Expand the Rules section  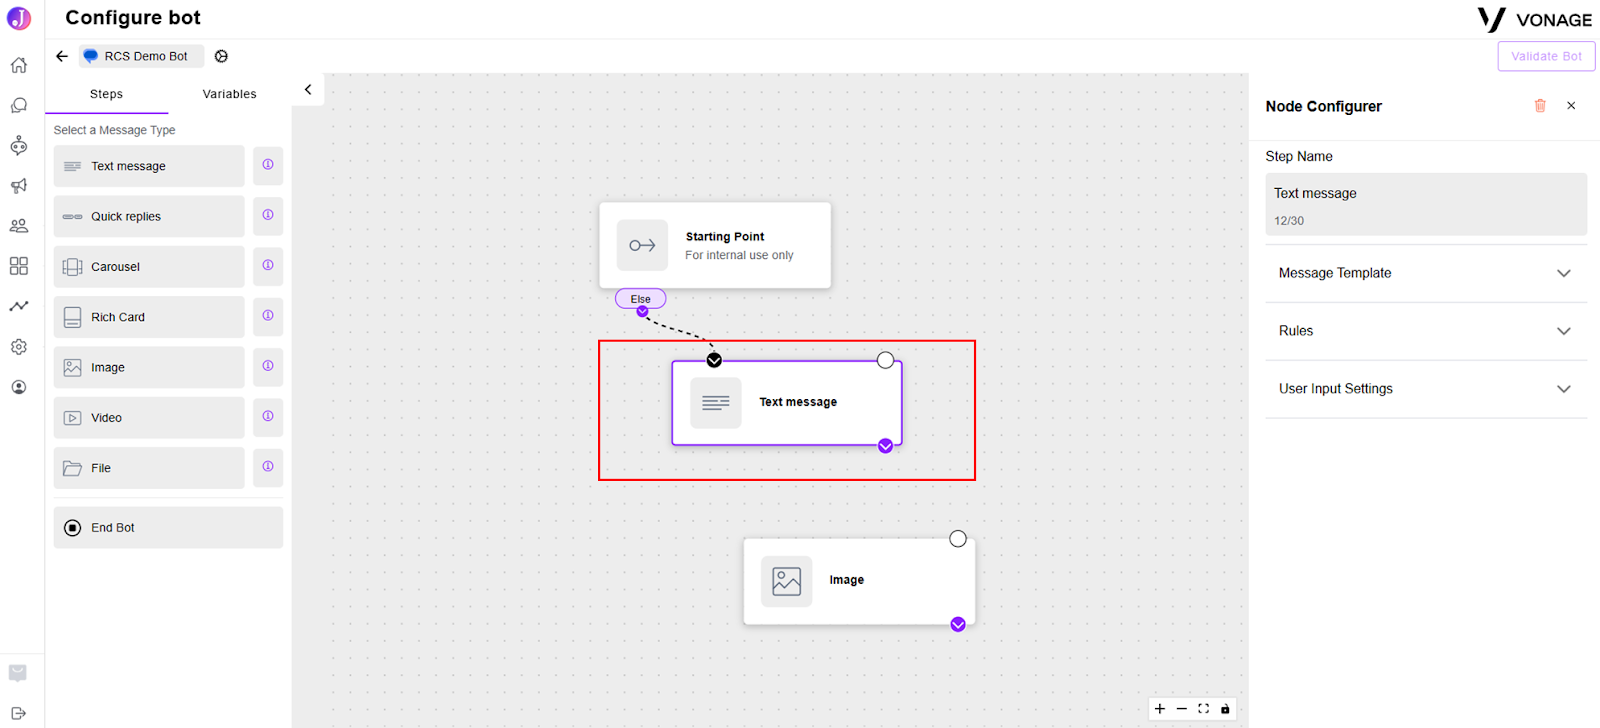tap(1426, 331)
